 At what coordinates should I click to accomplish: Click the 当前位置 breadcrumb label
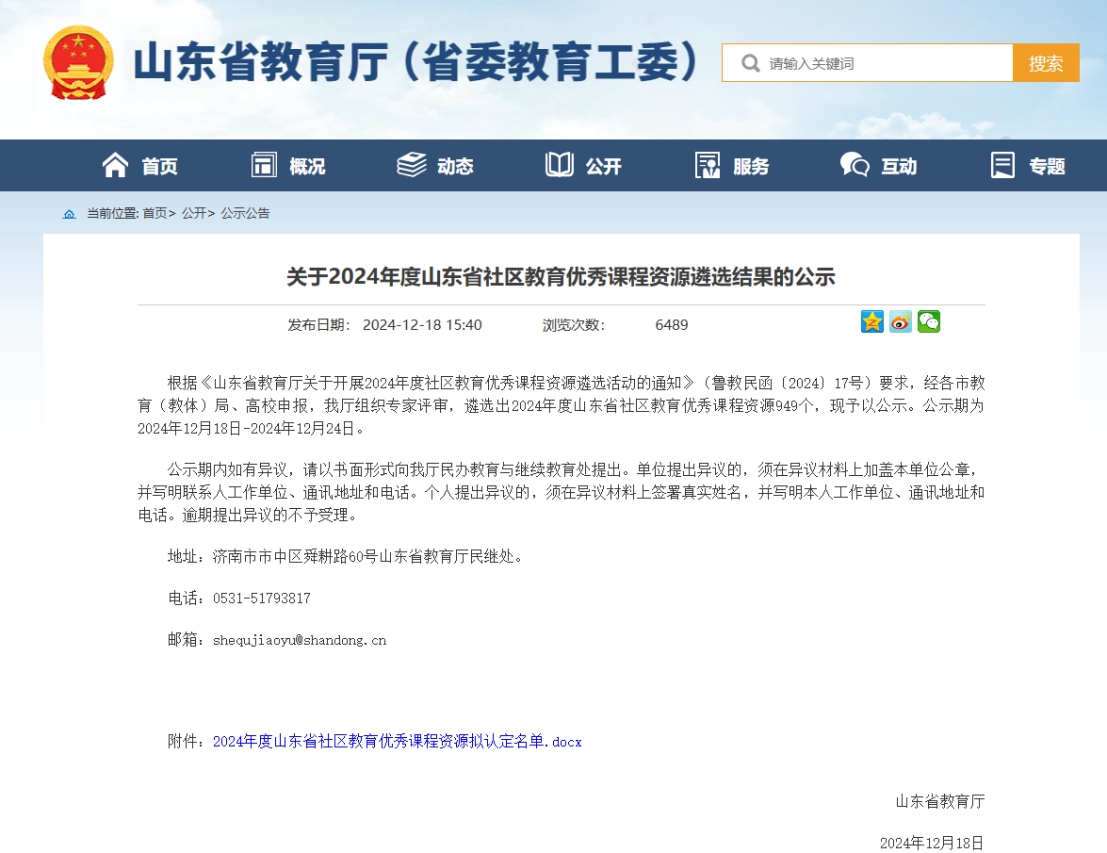pyautogui.click(x=112, y=213)
